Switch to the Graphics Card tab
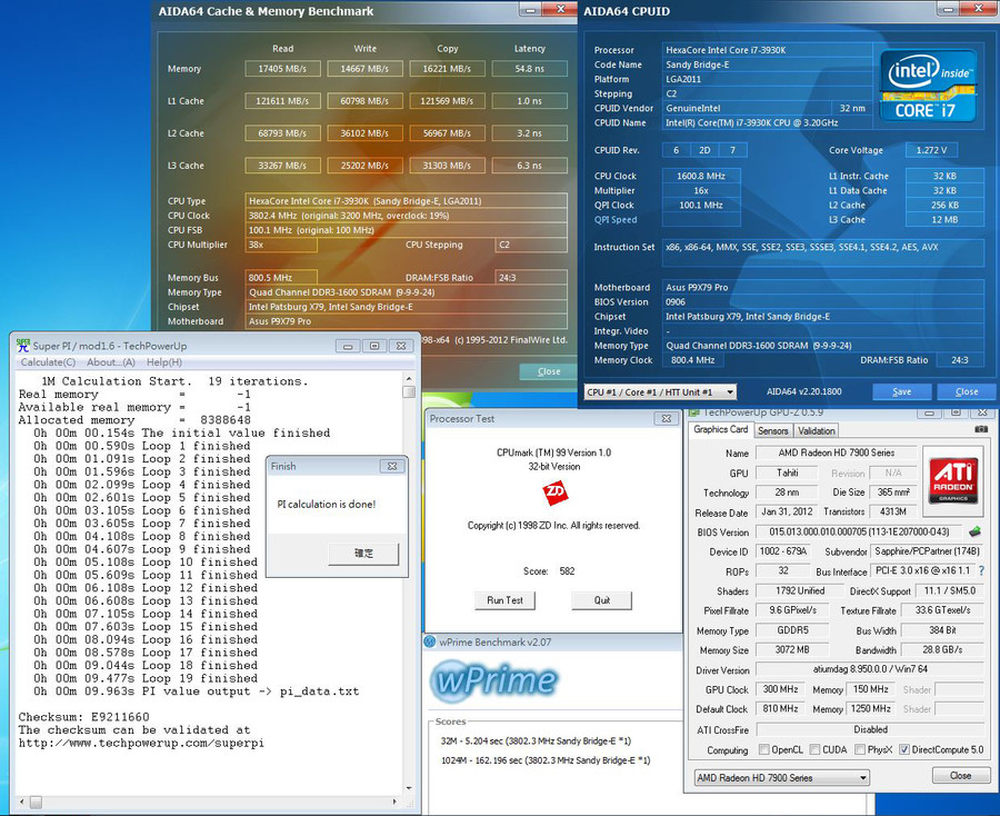1000x816 pixels. [x=721, y=429]
